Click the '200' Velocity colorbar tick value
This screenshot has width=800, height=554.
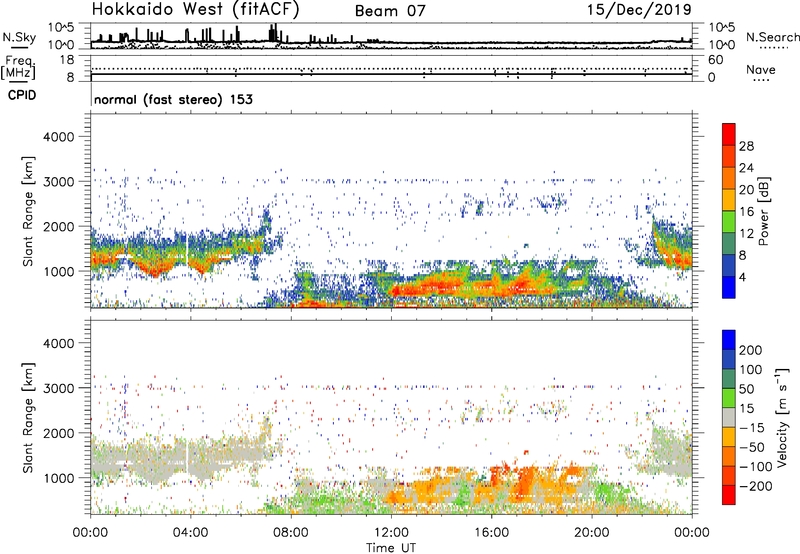[x=751, y=350]
